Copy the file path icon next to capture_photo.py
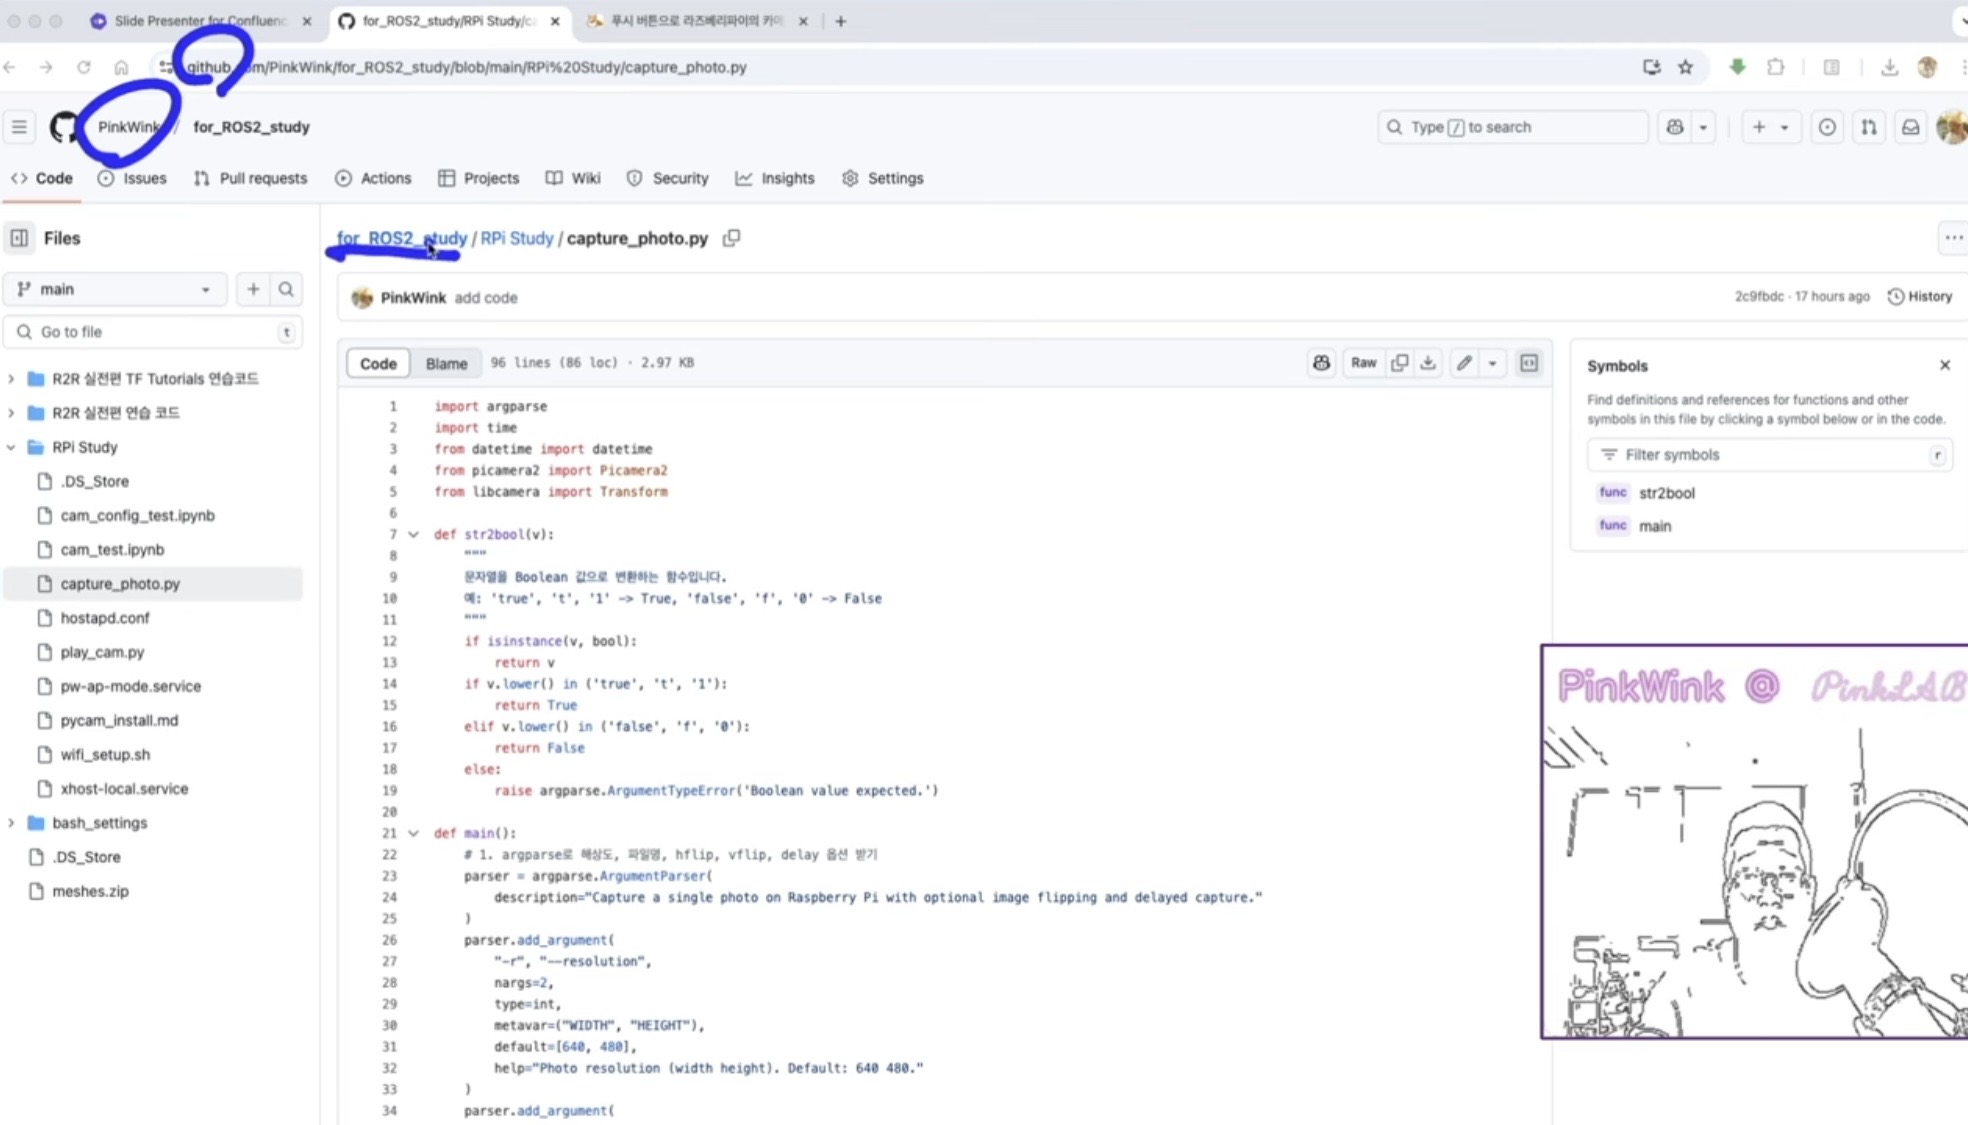The image size is (1968, 1125). pyautogui.click(x=732, y=238)
